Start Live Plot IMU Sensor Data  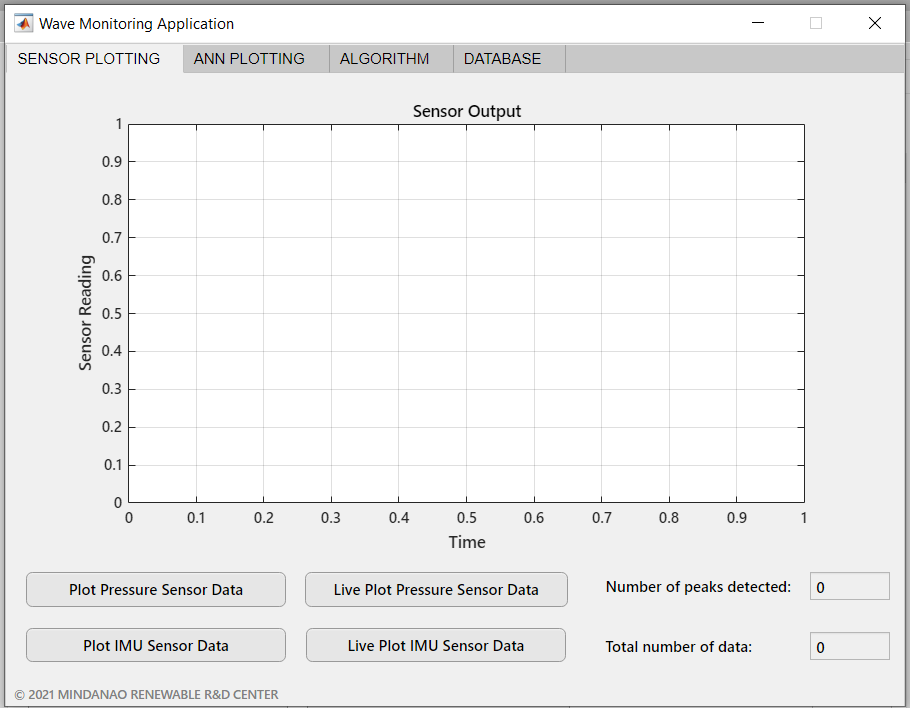[x=435, y=645]
